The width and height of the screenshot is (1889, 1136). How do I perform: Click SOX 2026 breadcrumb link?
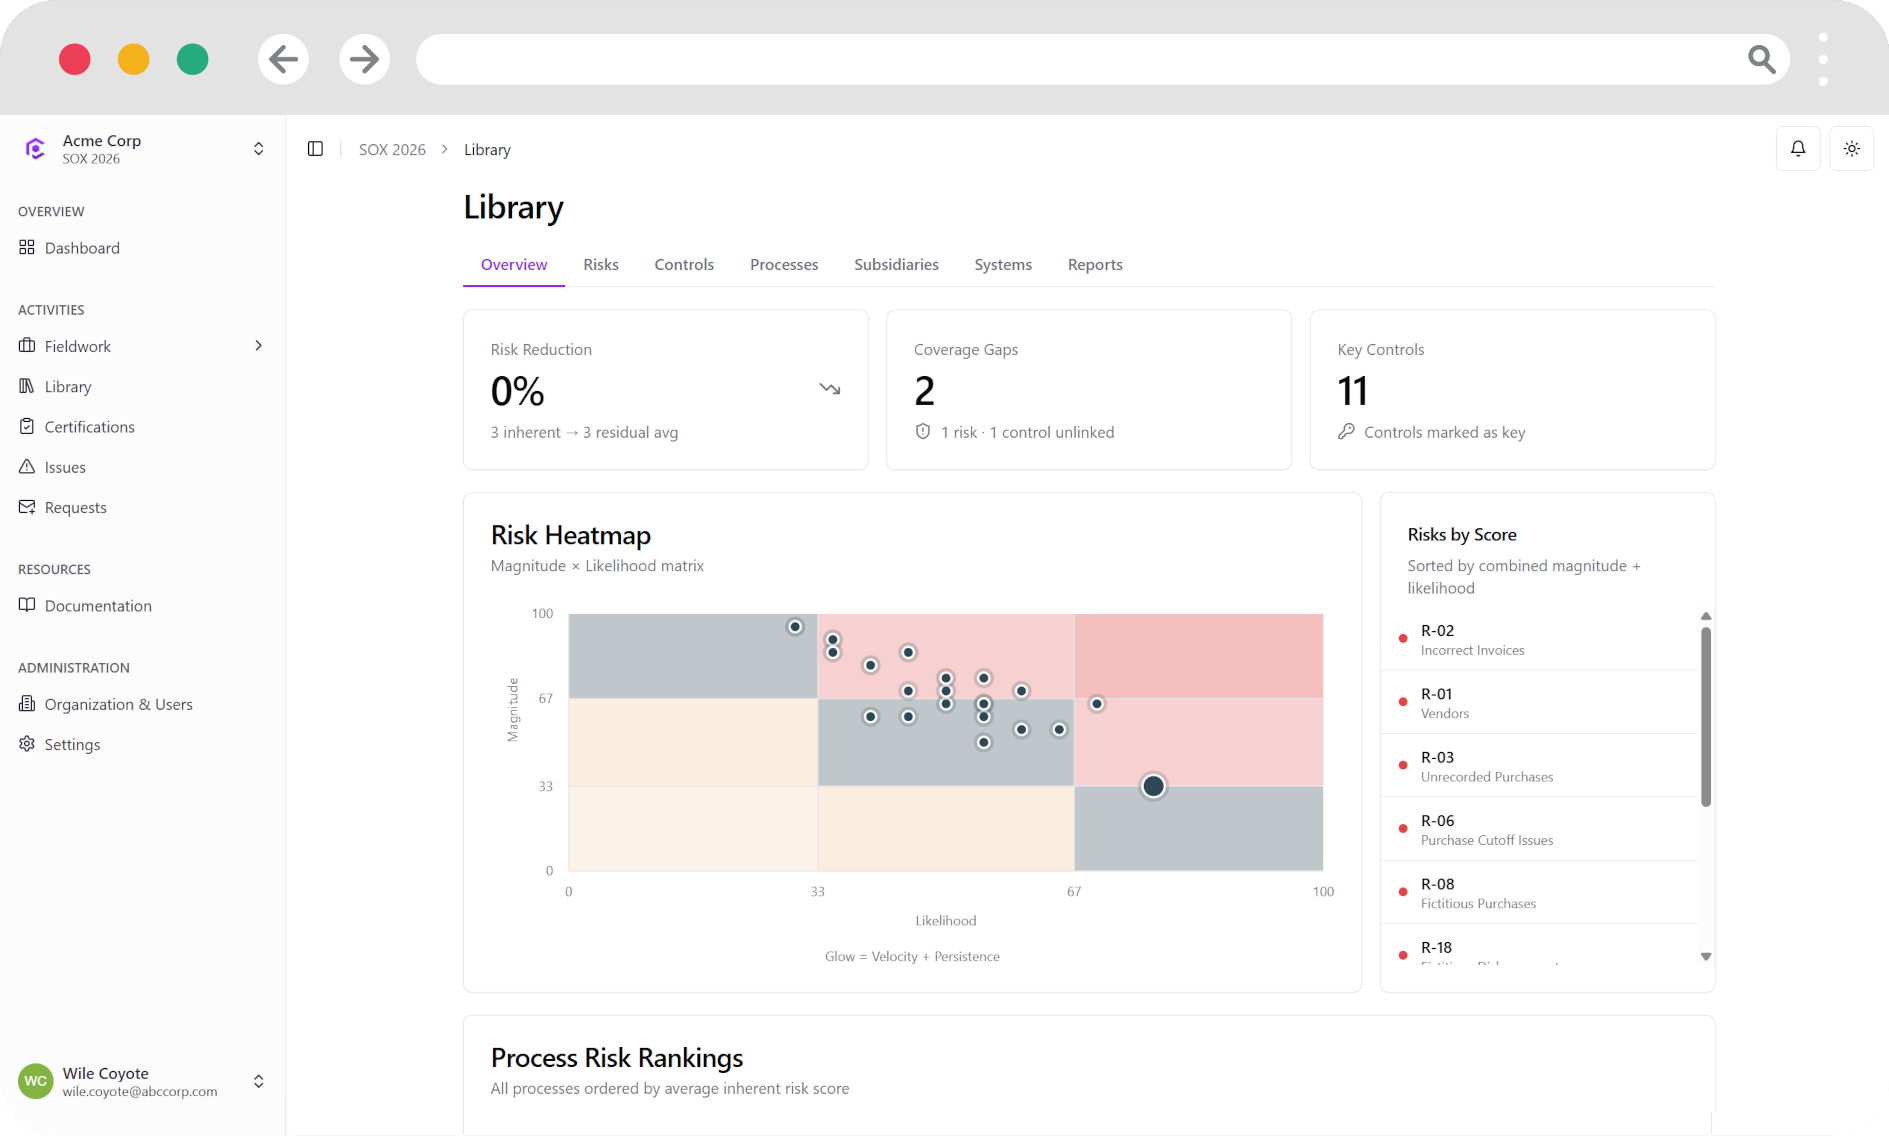pos(392,149)
